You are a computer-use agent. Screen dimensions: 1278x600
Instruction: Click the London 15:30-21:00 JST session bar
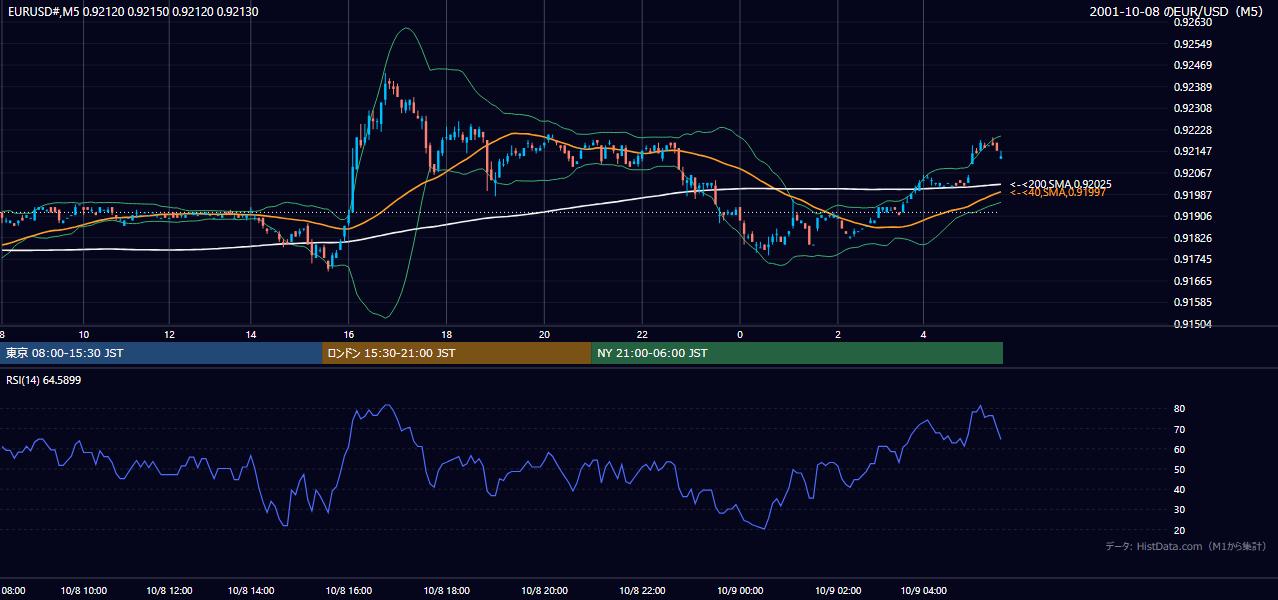[456, 353]
